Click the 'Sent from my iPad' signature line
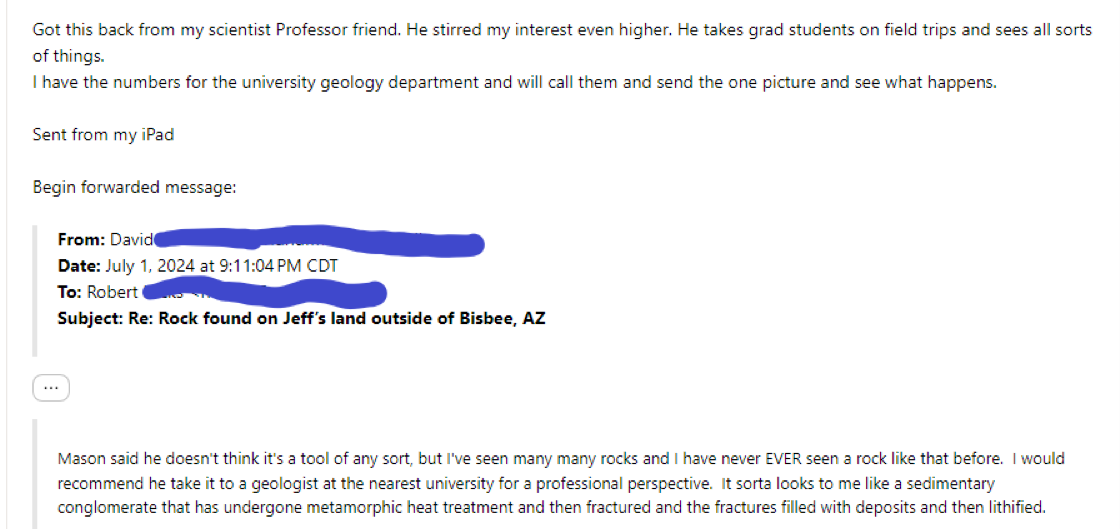1120x529 pixels. pos(104,134)
